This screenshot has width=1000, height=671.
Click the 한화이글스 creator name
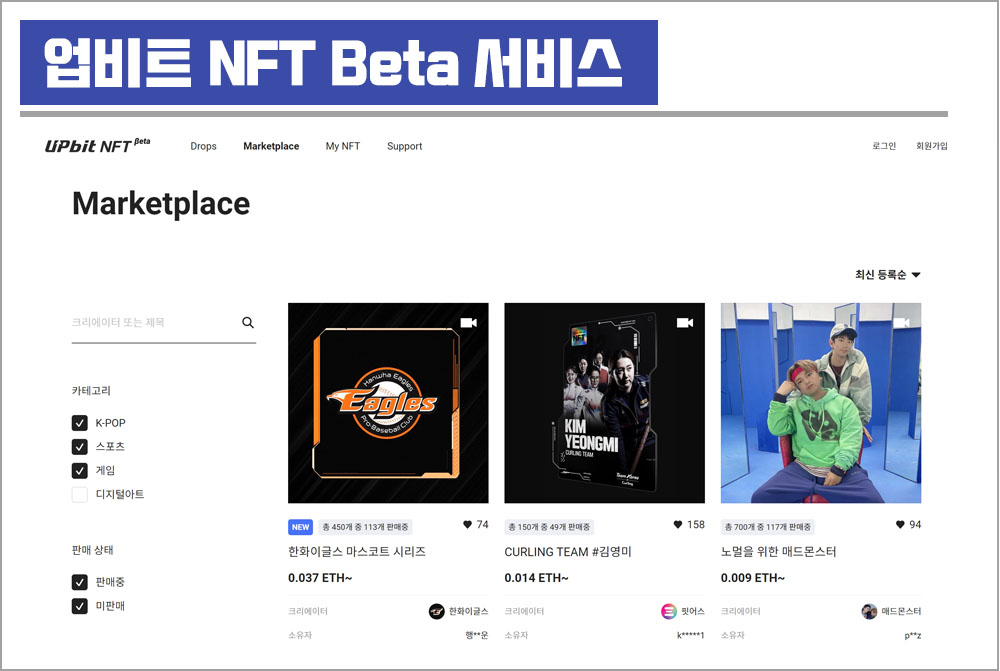click(x=468, y=612)
